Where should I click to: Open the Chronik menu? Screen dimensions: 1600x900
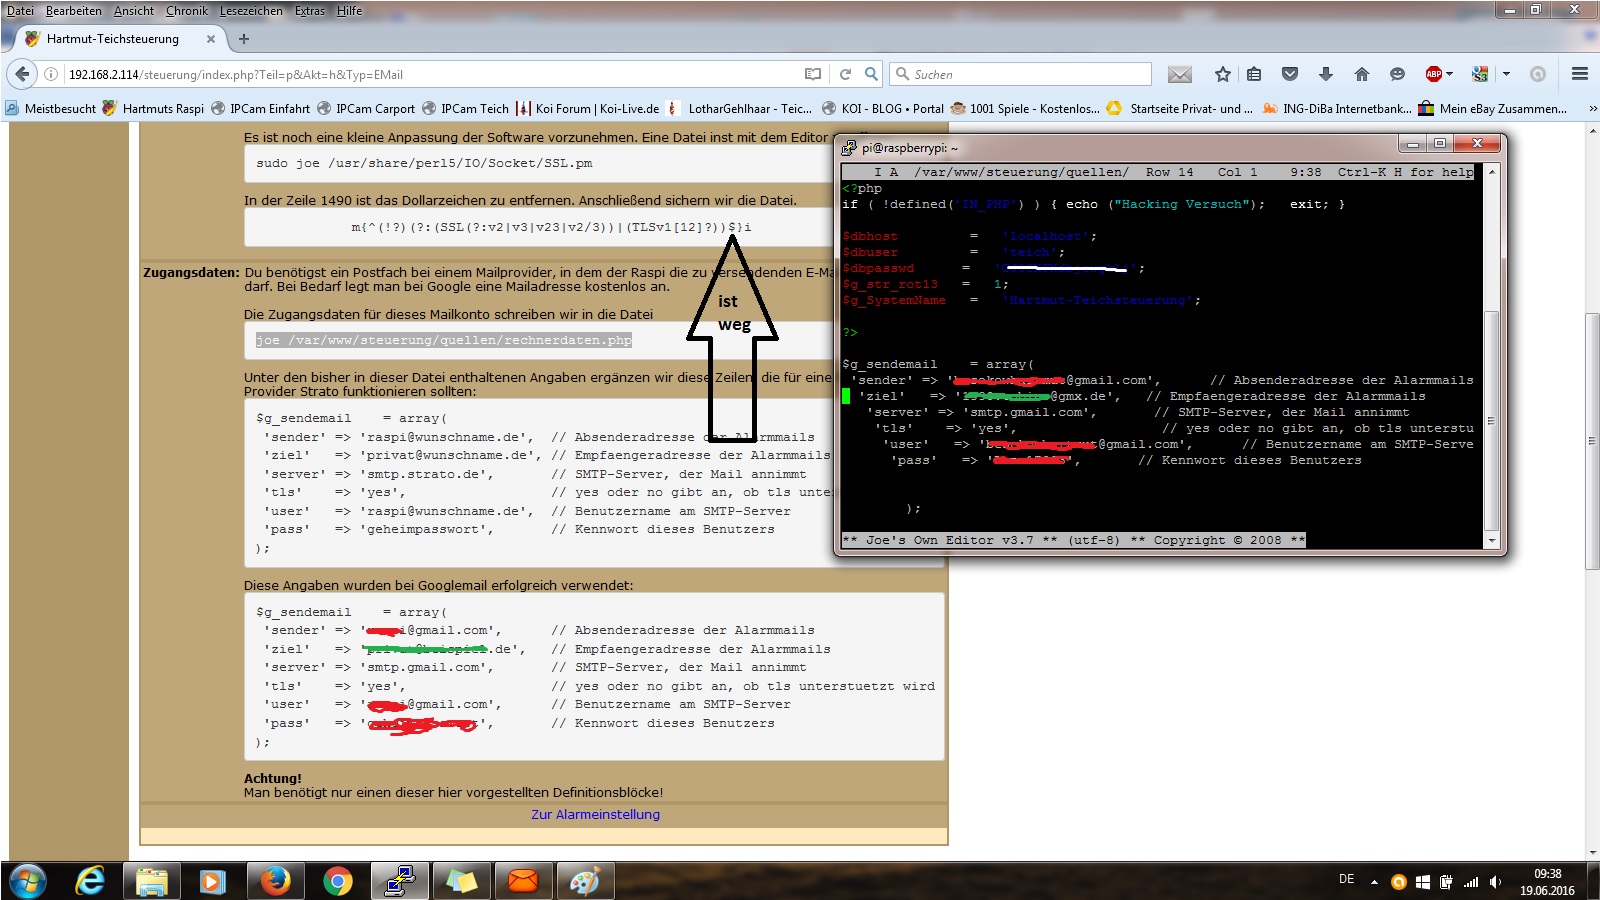click(x=187, y=11)
